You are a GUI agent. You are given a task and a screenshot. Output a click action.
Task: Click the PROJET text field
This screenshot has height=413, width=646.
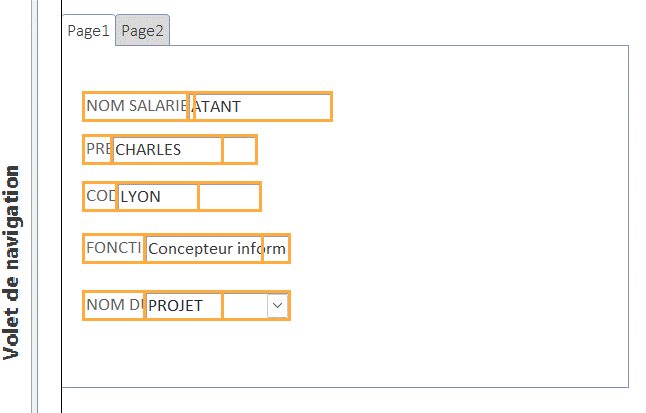[x=184, y=305]
